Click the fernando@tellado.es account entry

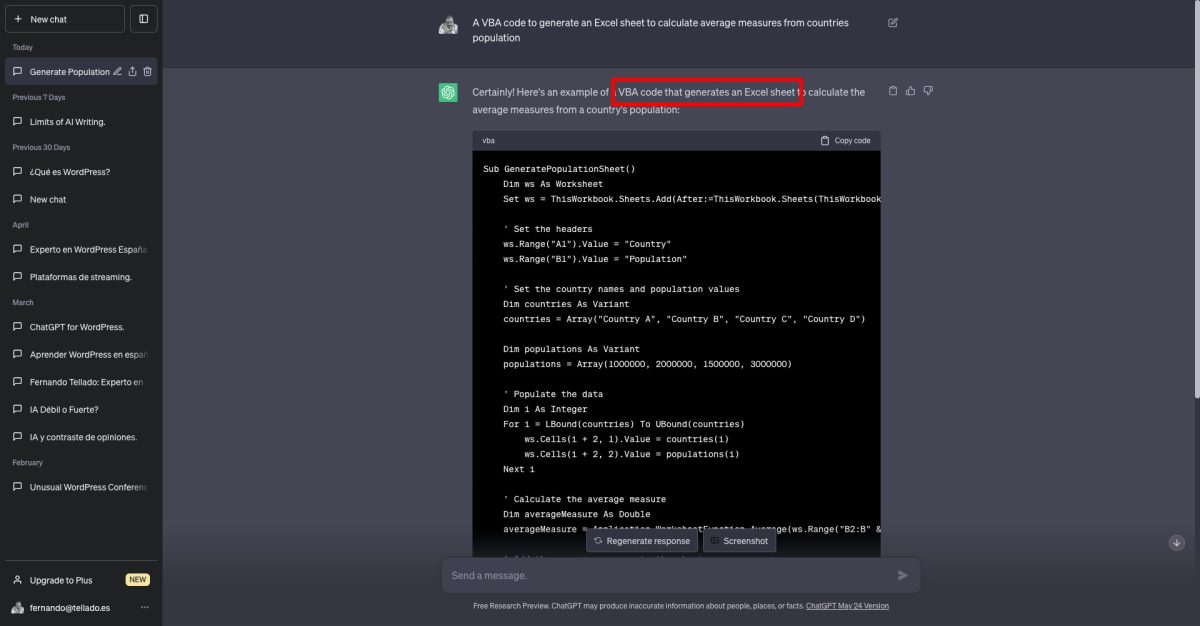[x=81, y=607]
